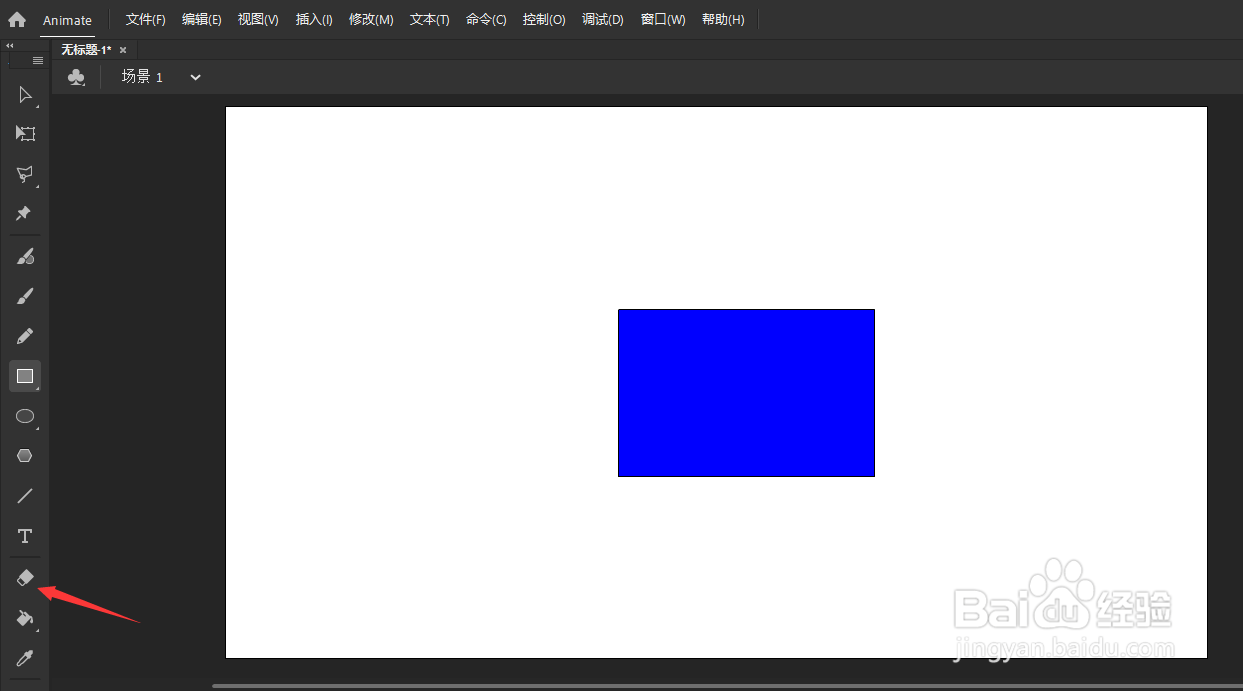Select the Selection arrow tool
The height and width of the screenshot is (691, 1243).
click(25, 95)
